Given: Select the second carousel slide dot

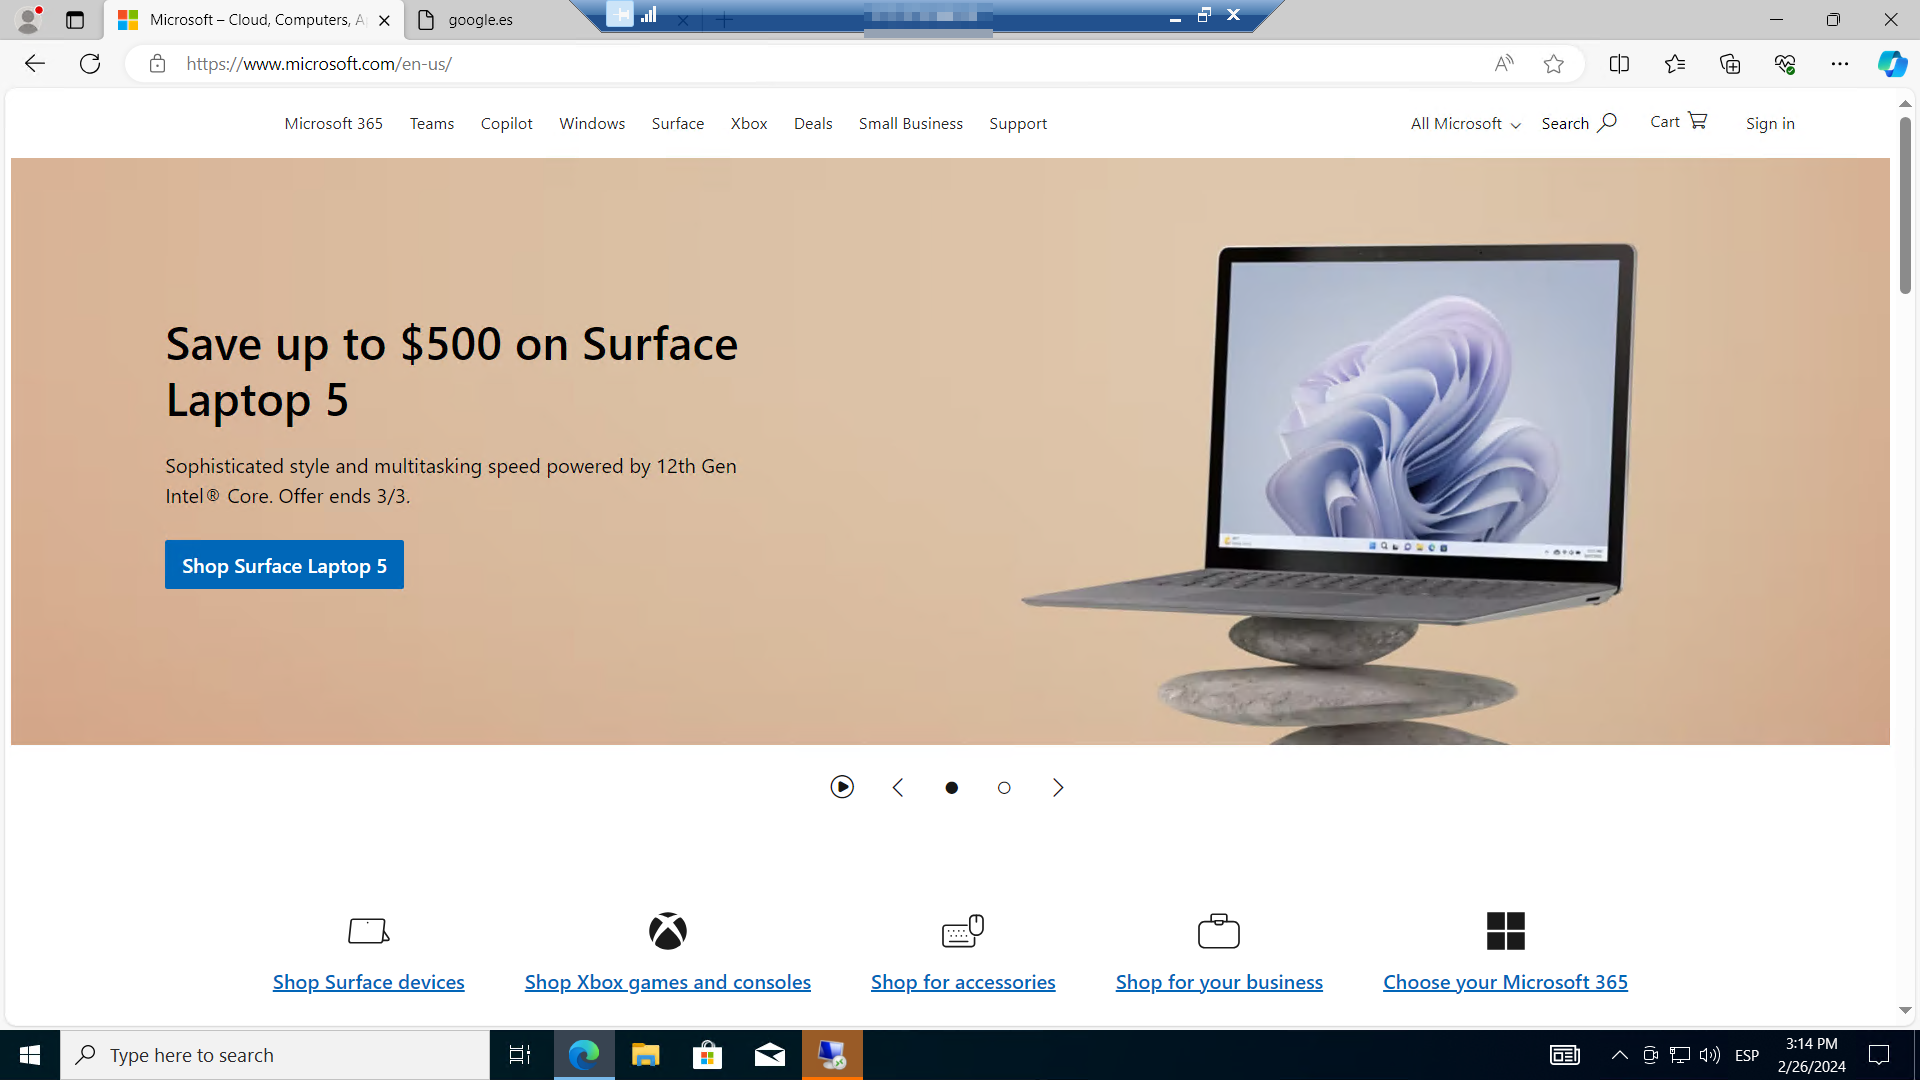Looking at the screenshot, I should (x=1004, y=788).
